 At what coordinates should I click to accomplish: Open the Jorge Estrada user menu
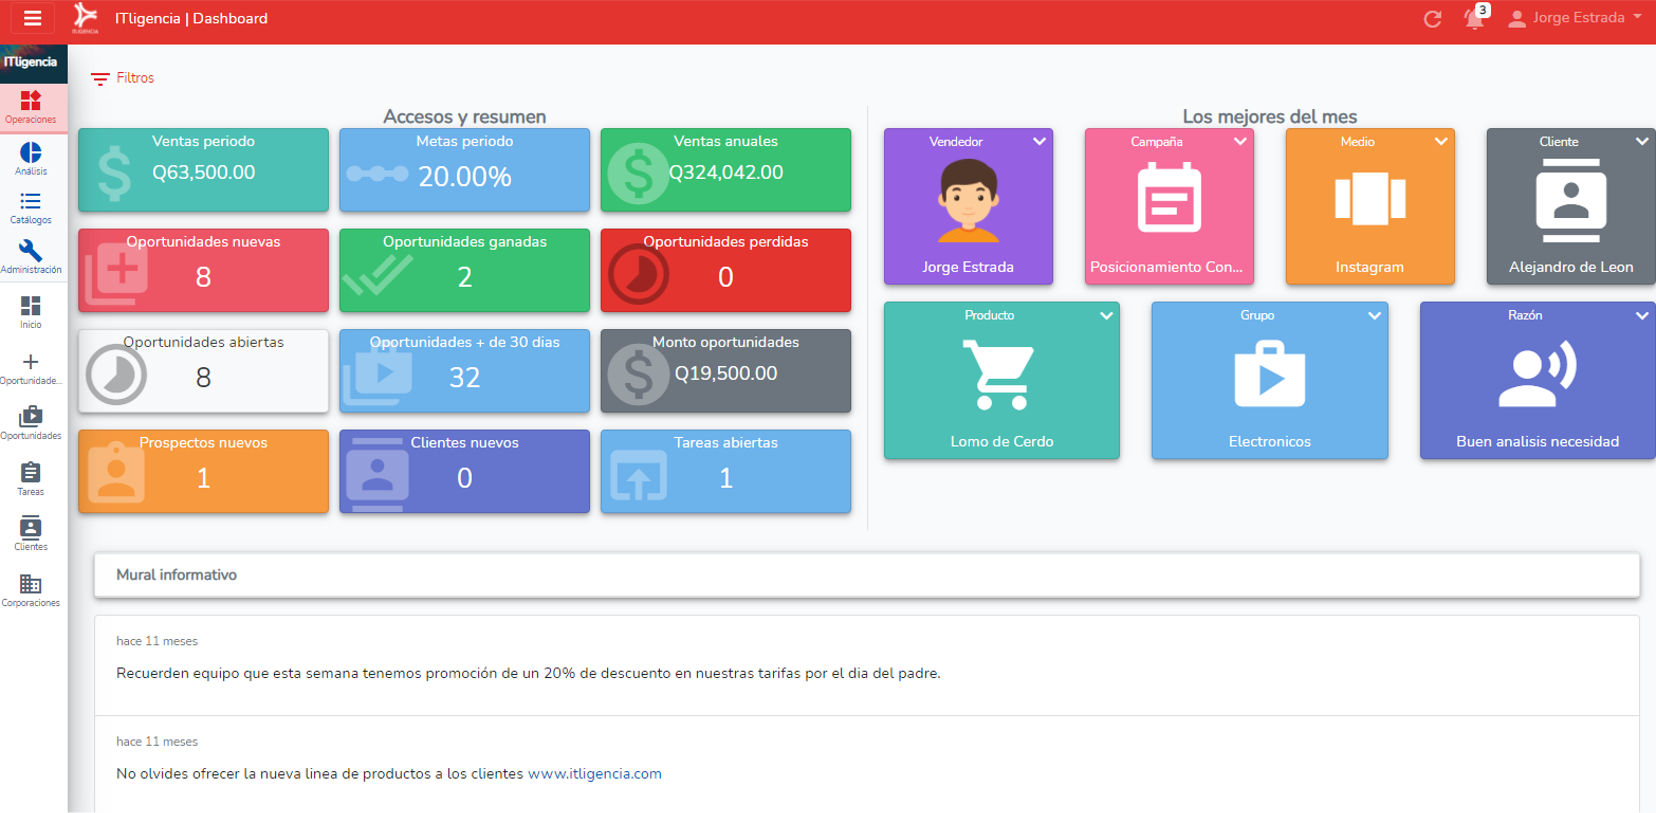[1576, 18]
